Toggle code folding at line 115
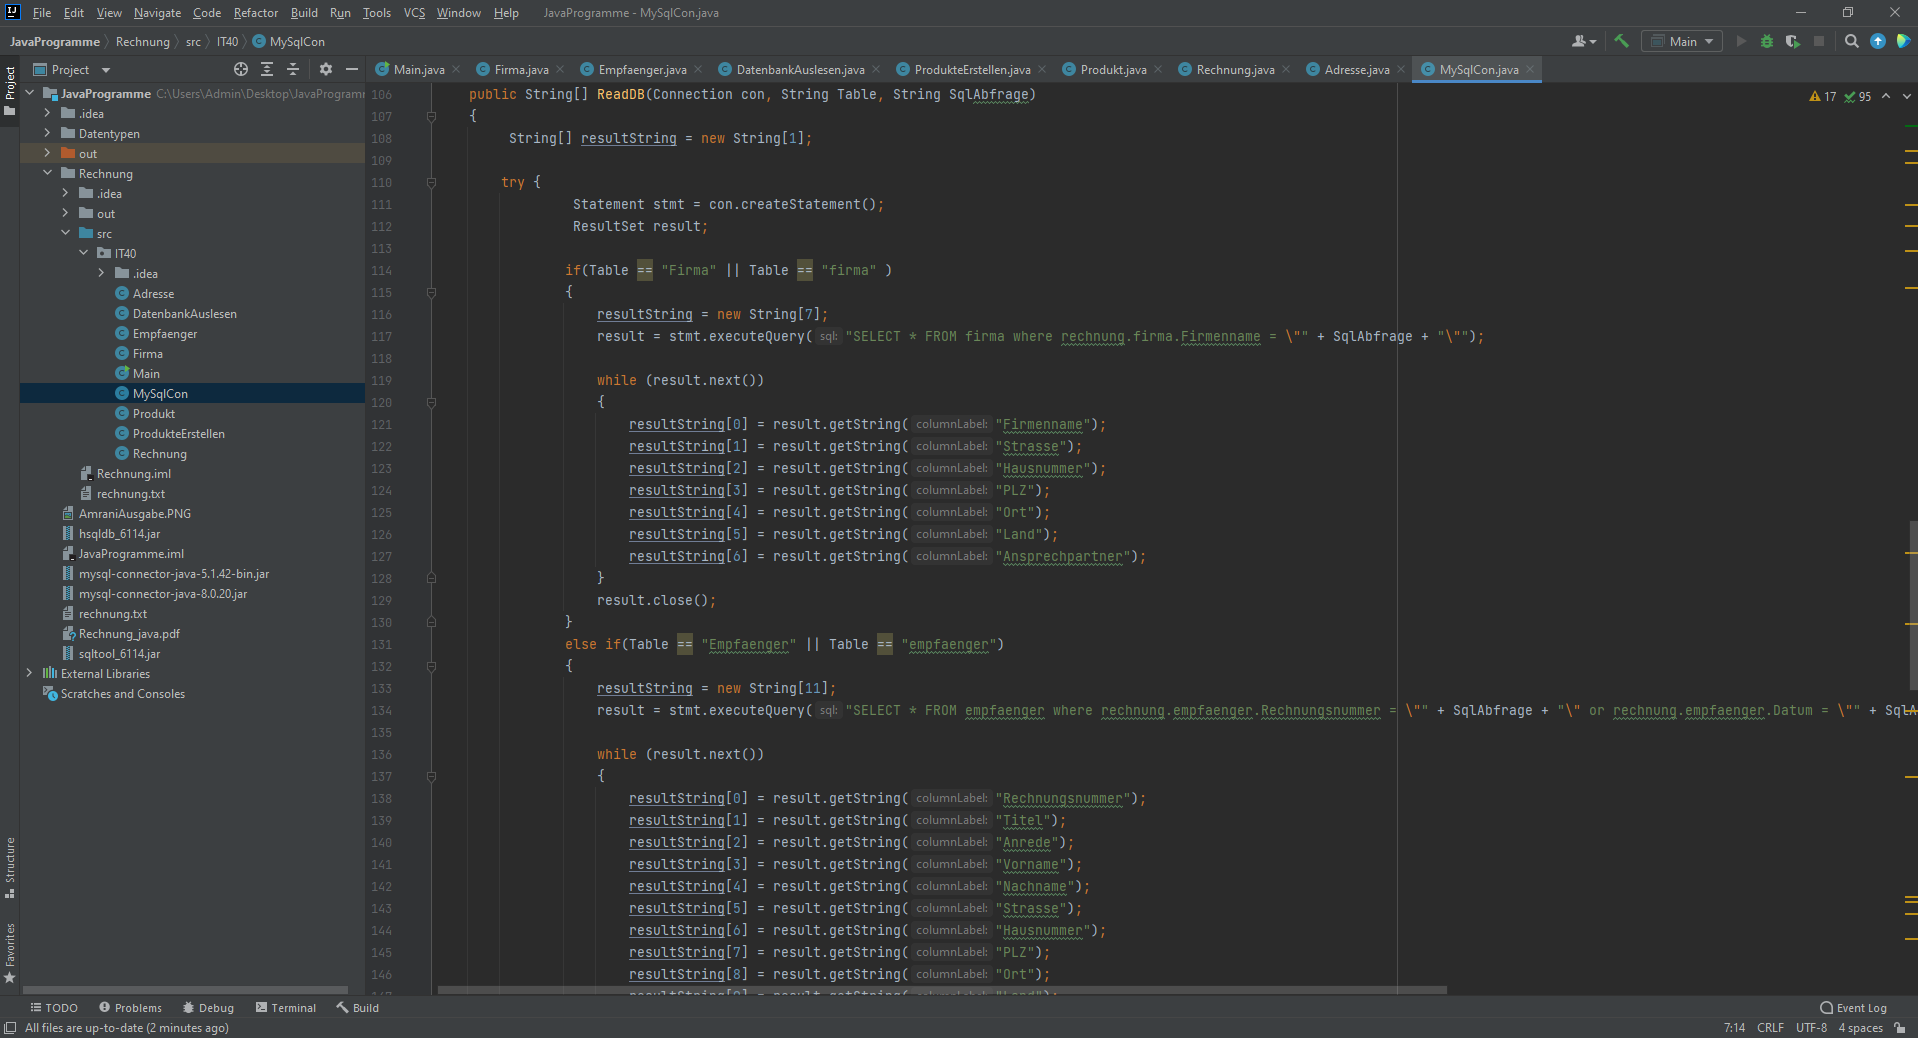This screenshot has width=1918, height=1038. point(431,292)
